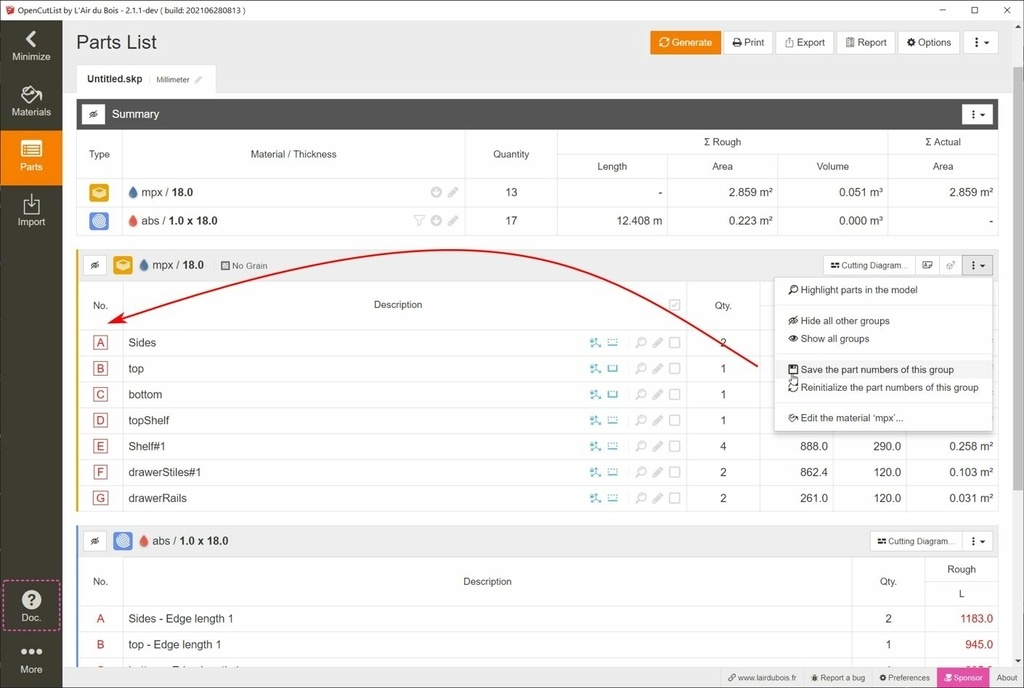Open the abs group three-dot dropdown
Image resolution: width=1024 pixels, height=688 pixels.
[x=978, y=541]
